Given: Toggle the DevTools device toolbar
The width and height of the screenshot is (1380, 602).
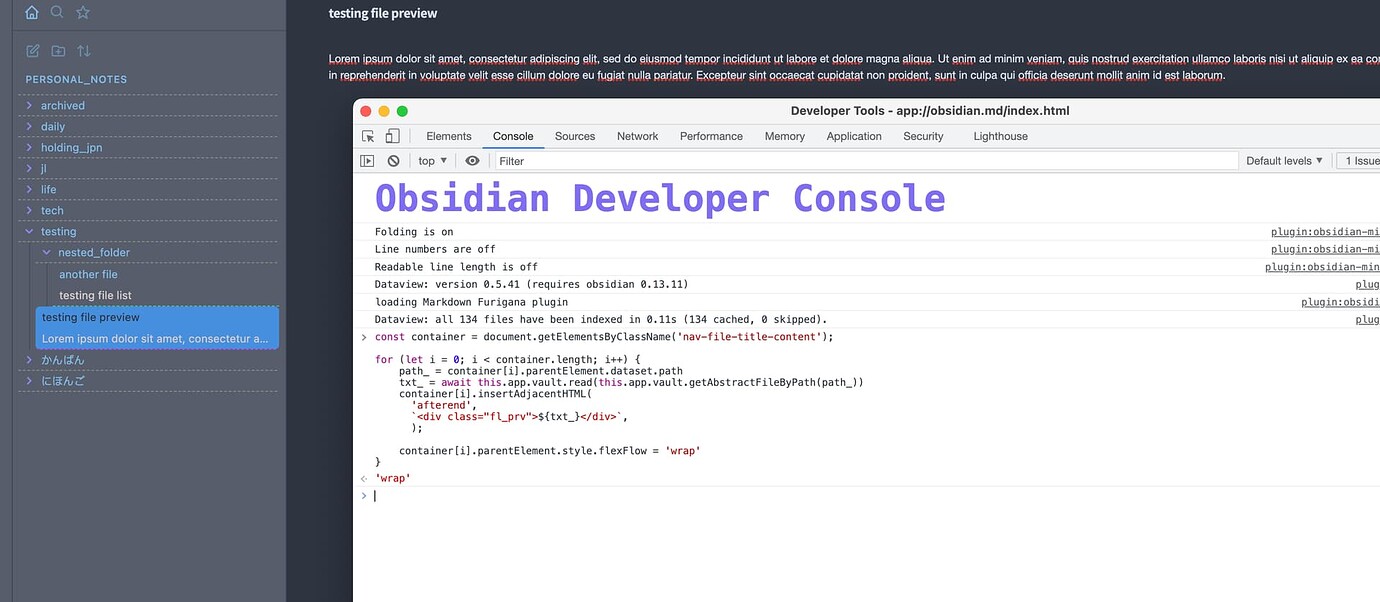Looking at the screenshot, I should [x=392, y=136].
